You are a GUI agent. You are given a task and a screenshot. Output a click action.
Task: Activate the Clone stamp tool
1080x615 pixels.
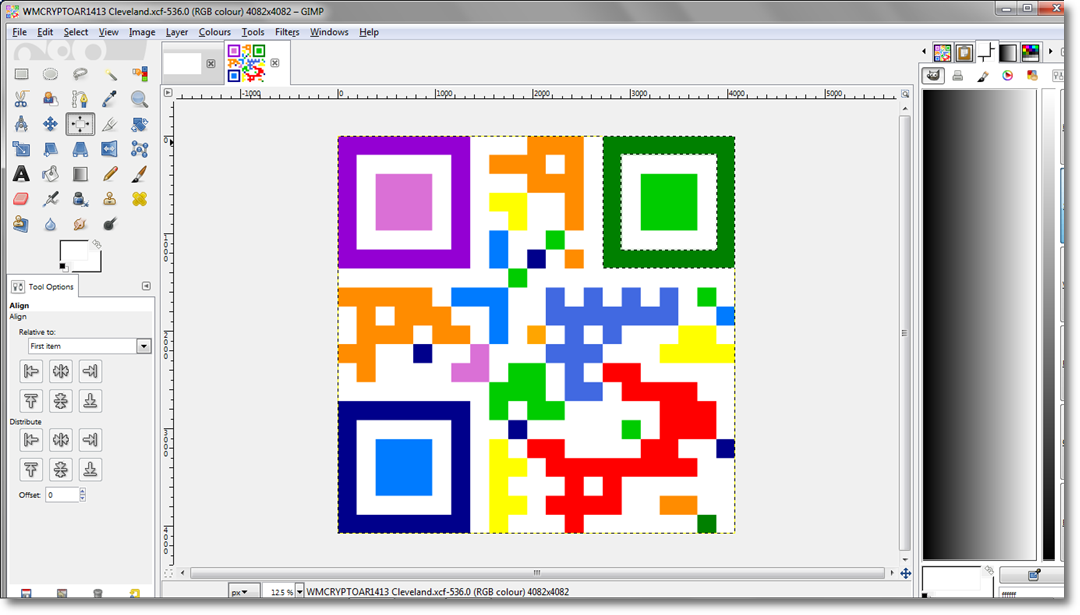point(110,199)
